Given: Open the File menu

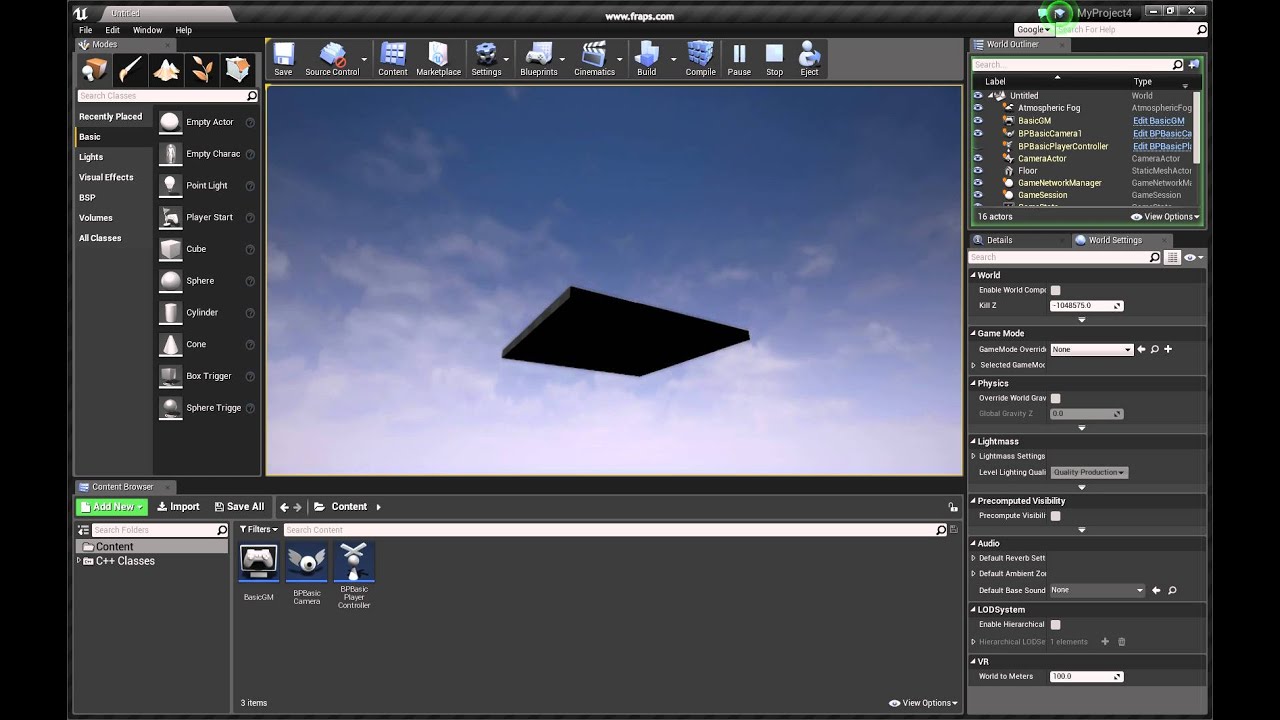Looking at the screenshot, I should (85, 30).
